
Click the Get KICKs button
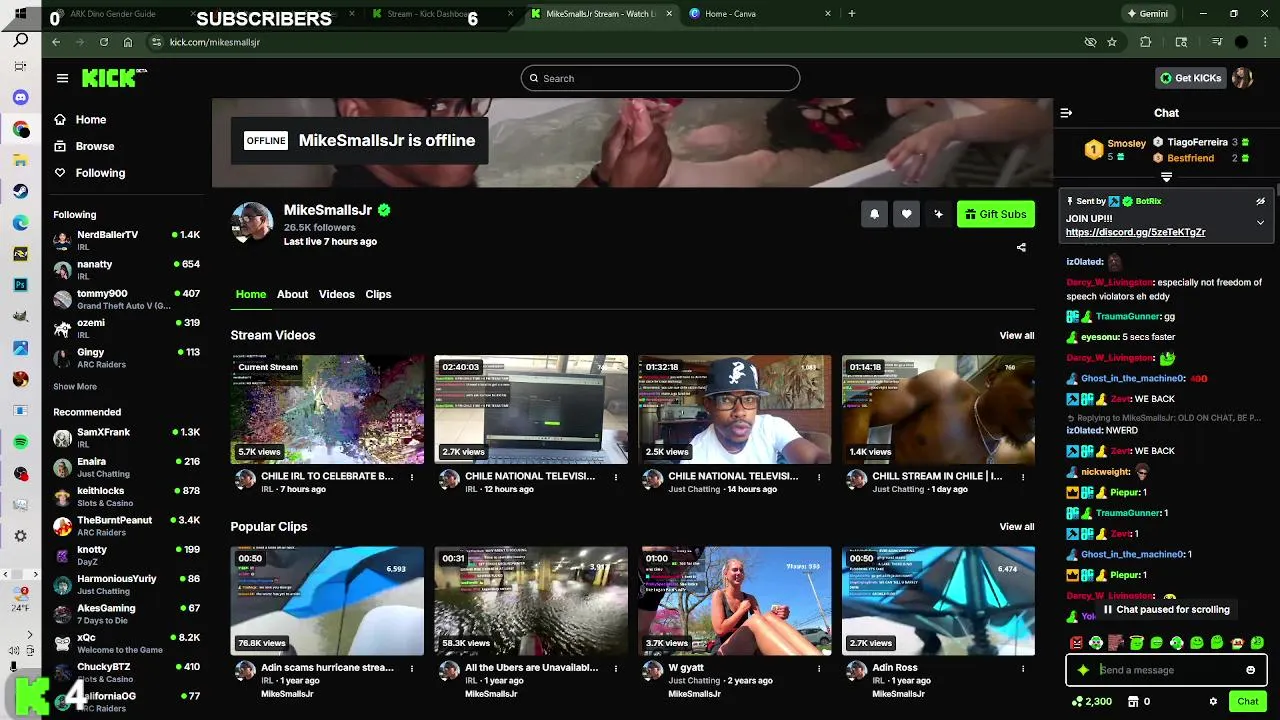coord(1190,78)
